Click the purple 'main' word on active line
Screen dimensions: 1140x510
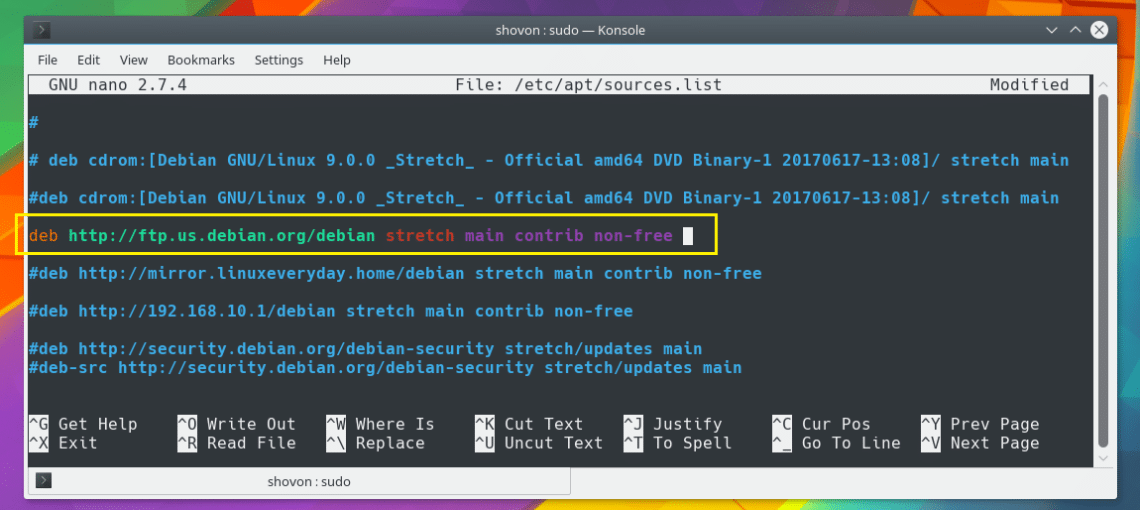[x=484, y=236]
